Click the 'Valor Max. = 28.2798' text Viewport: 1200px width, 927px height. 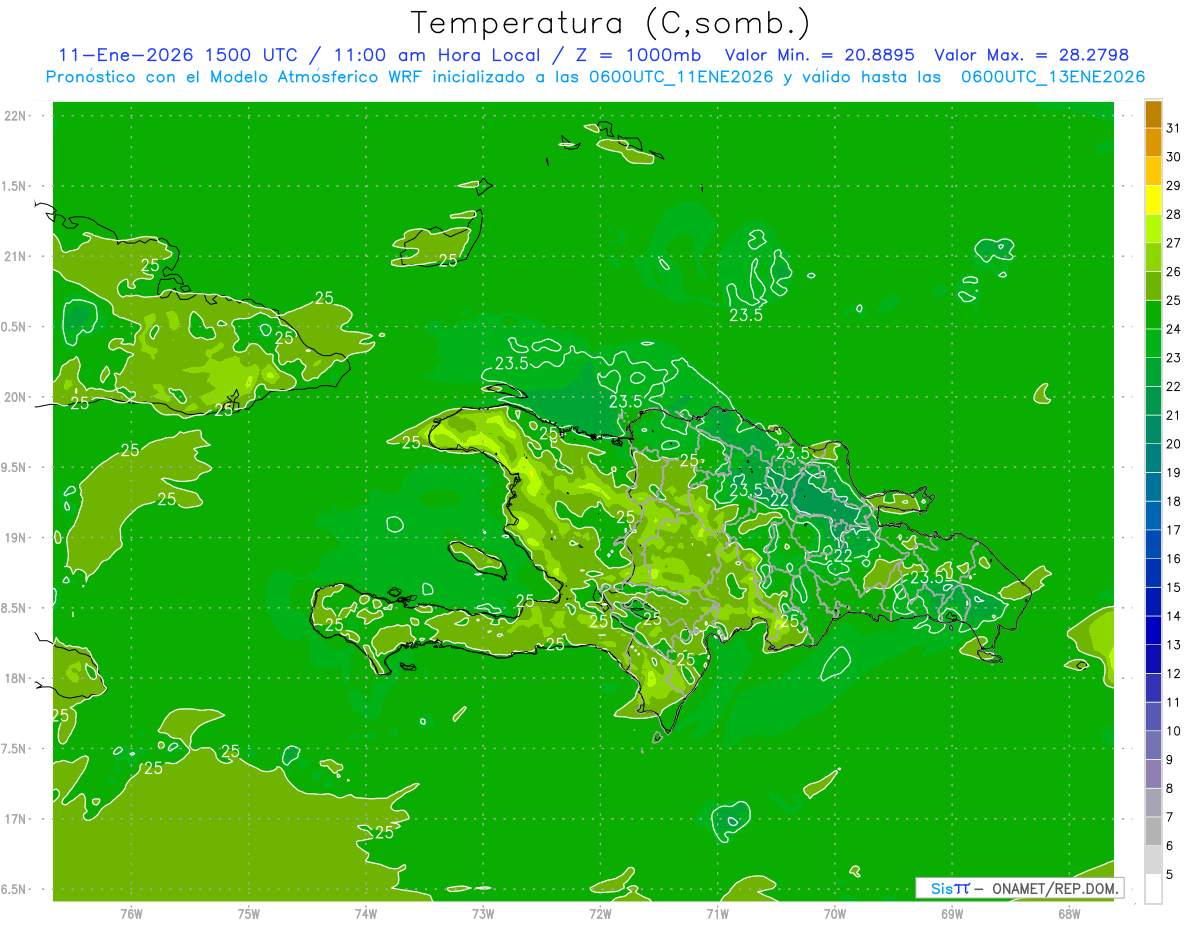[x=1031, y=55]
